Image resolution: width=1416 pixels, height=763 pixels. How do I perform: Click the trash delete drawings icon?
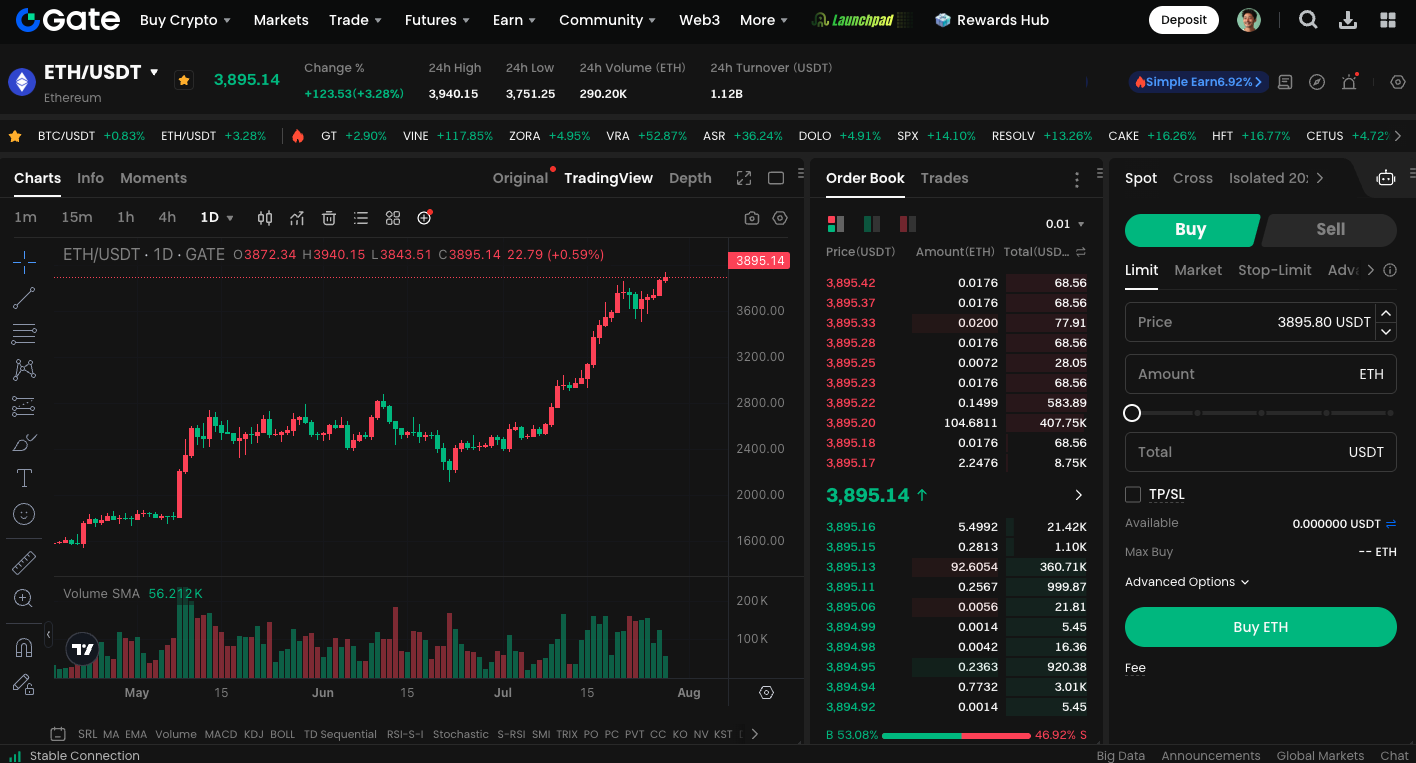[329, 218]
